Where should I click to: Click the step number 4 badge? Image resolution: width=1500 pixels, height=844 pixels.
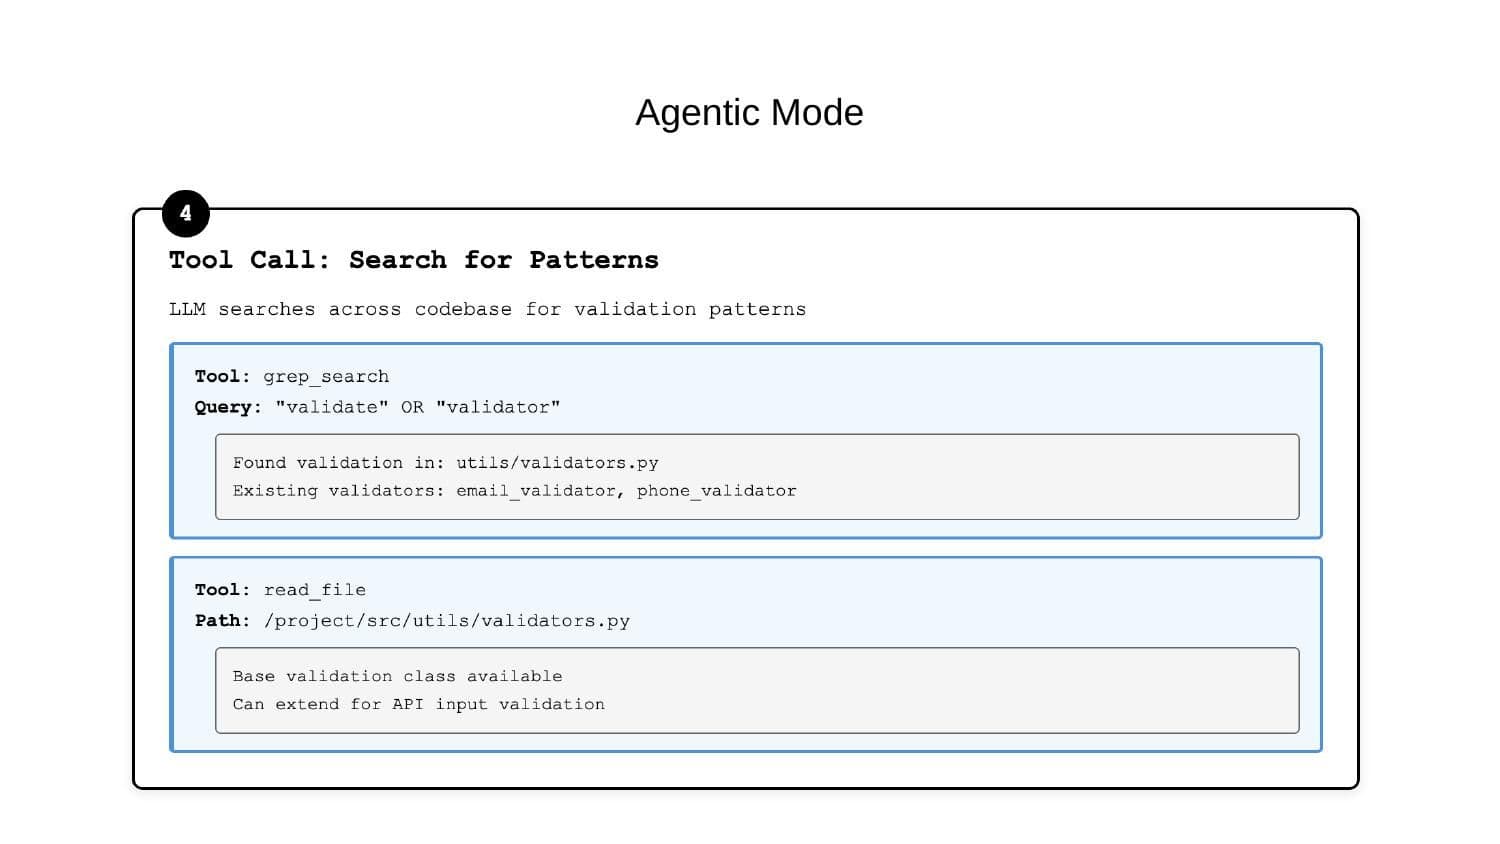pos(185,213)
